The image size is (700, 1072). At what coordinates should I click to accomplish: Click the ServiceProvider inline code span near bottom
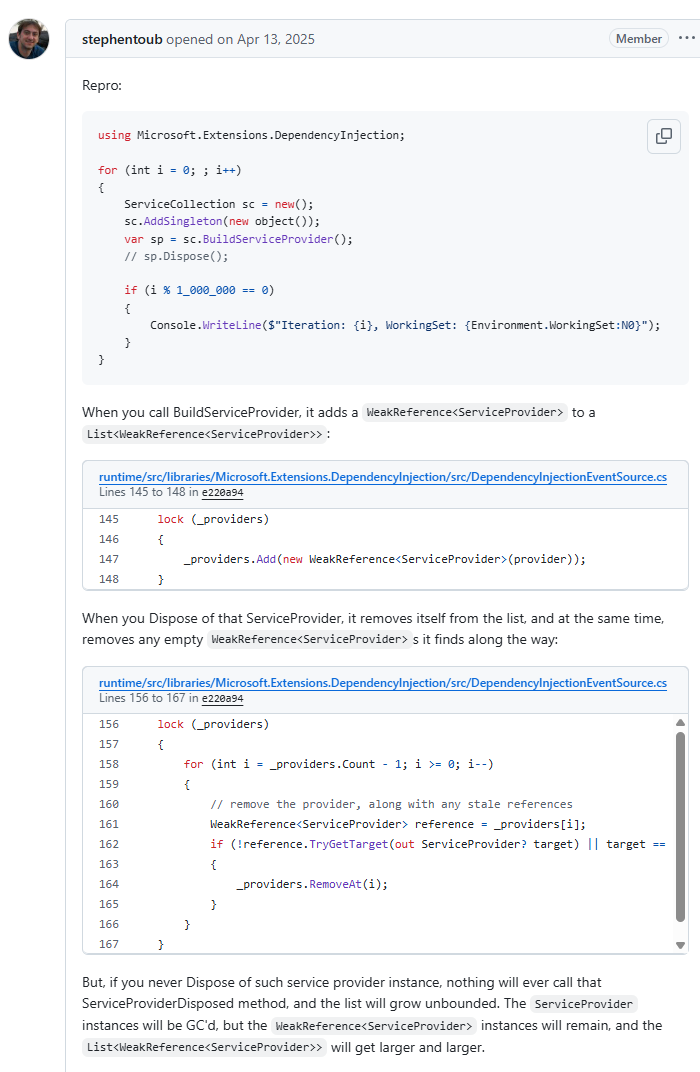(x=583, y=1003)
